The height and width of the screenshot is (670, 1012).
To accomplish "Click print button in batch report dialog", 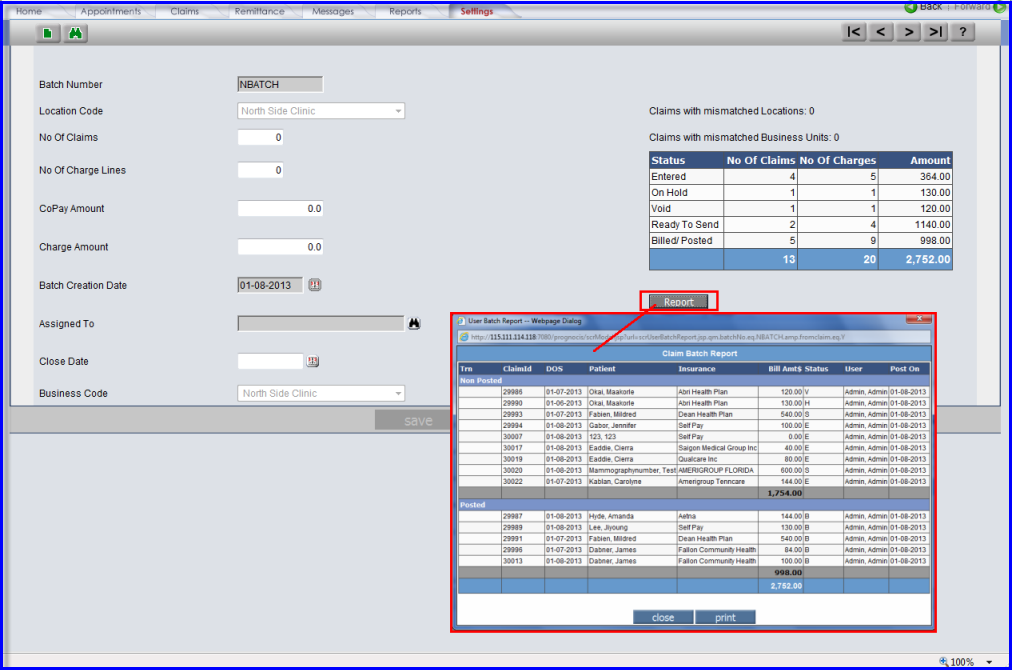I will click(x=725, y=618).
